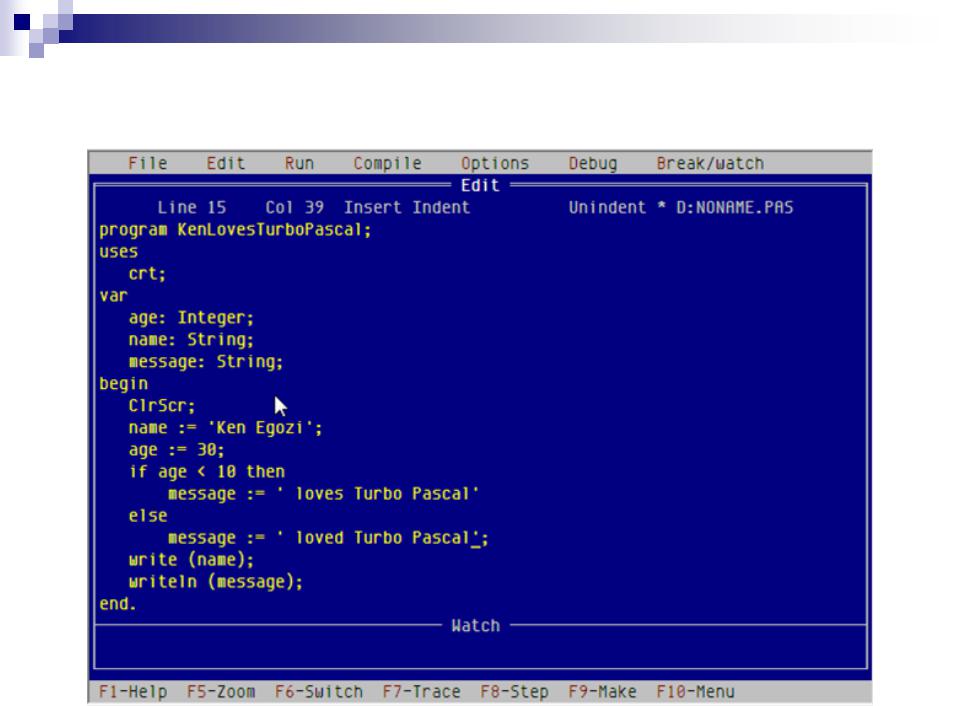Click the 'Indent' mode indicator
Image resolution: width=960 pixels, height=706 pixels.
tap(441, 208)
